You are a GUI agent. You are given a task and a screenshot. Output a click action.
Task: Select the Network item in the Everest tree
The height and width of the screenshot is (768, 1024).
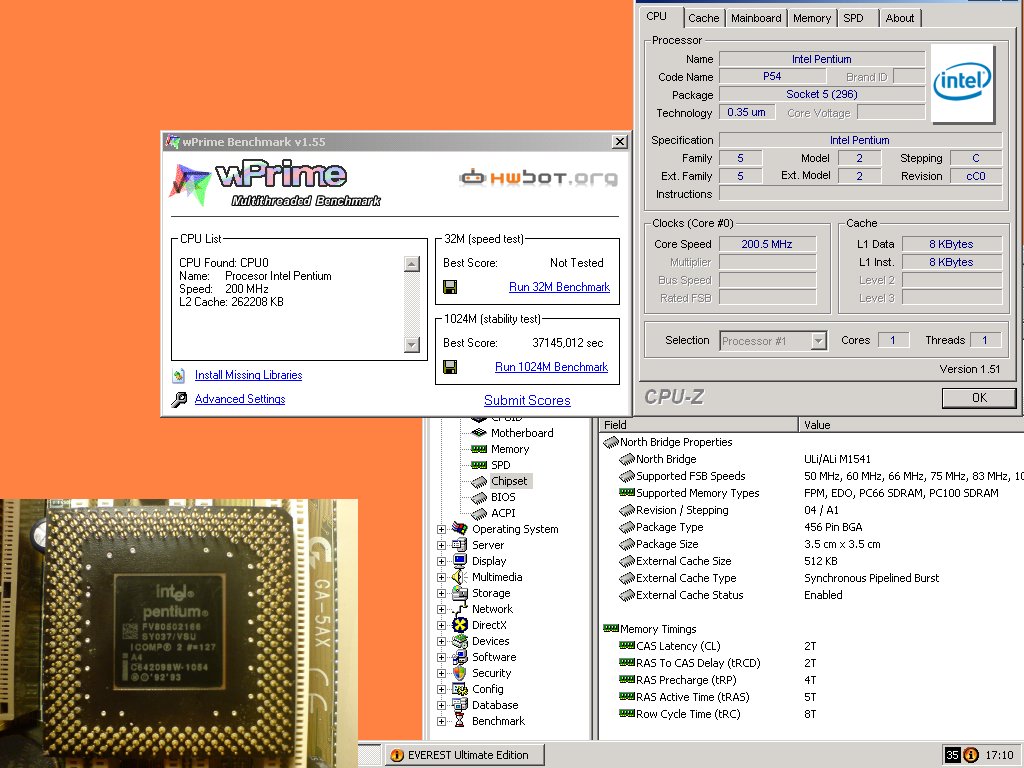tap(492, 609)
